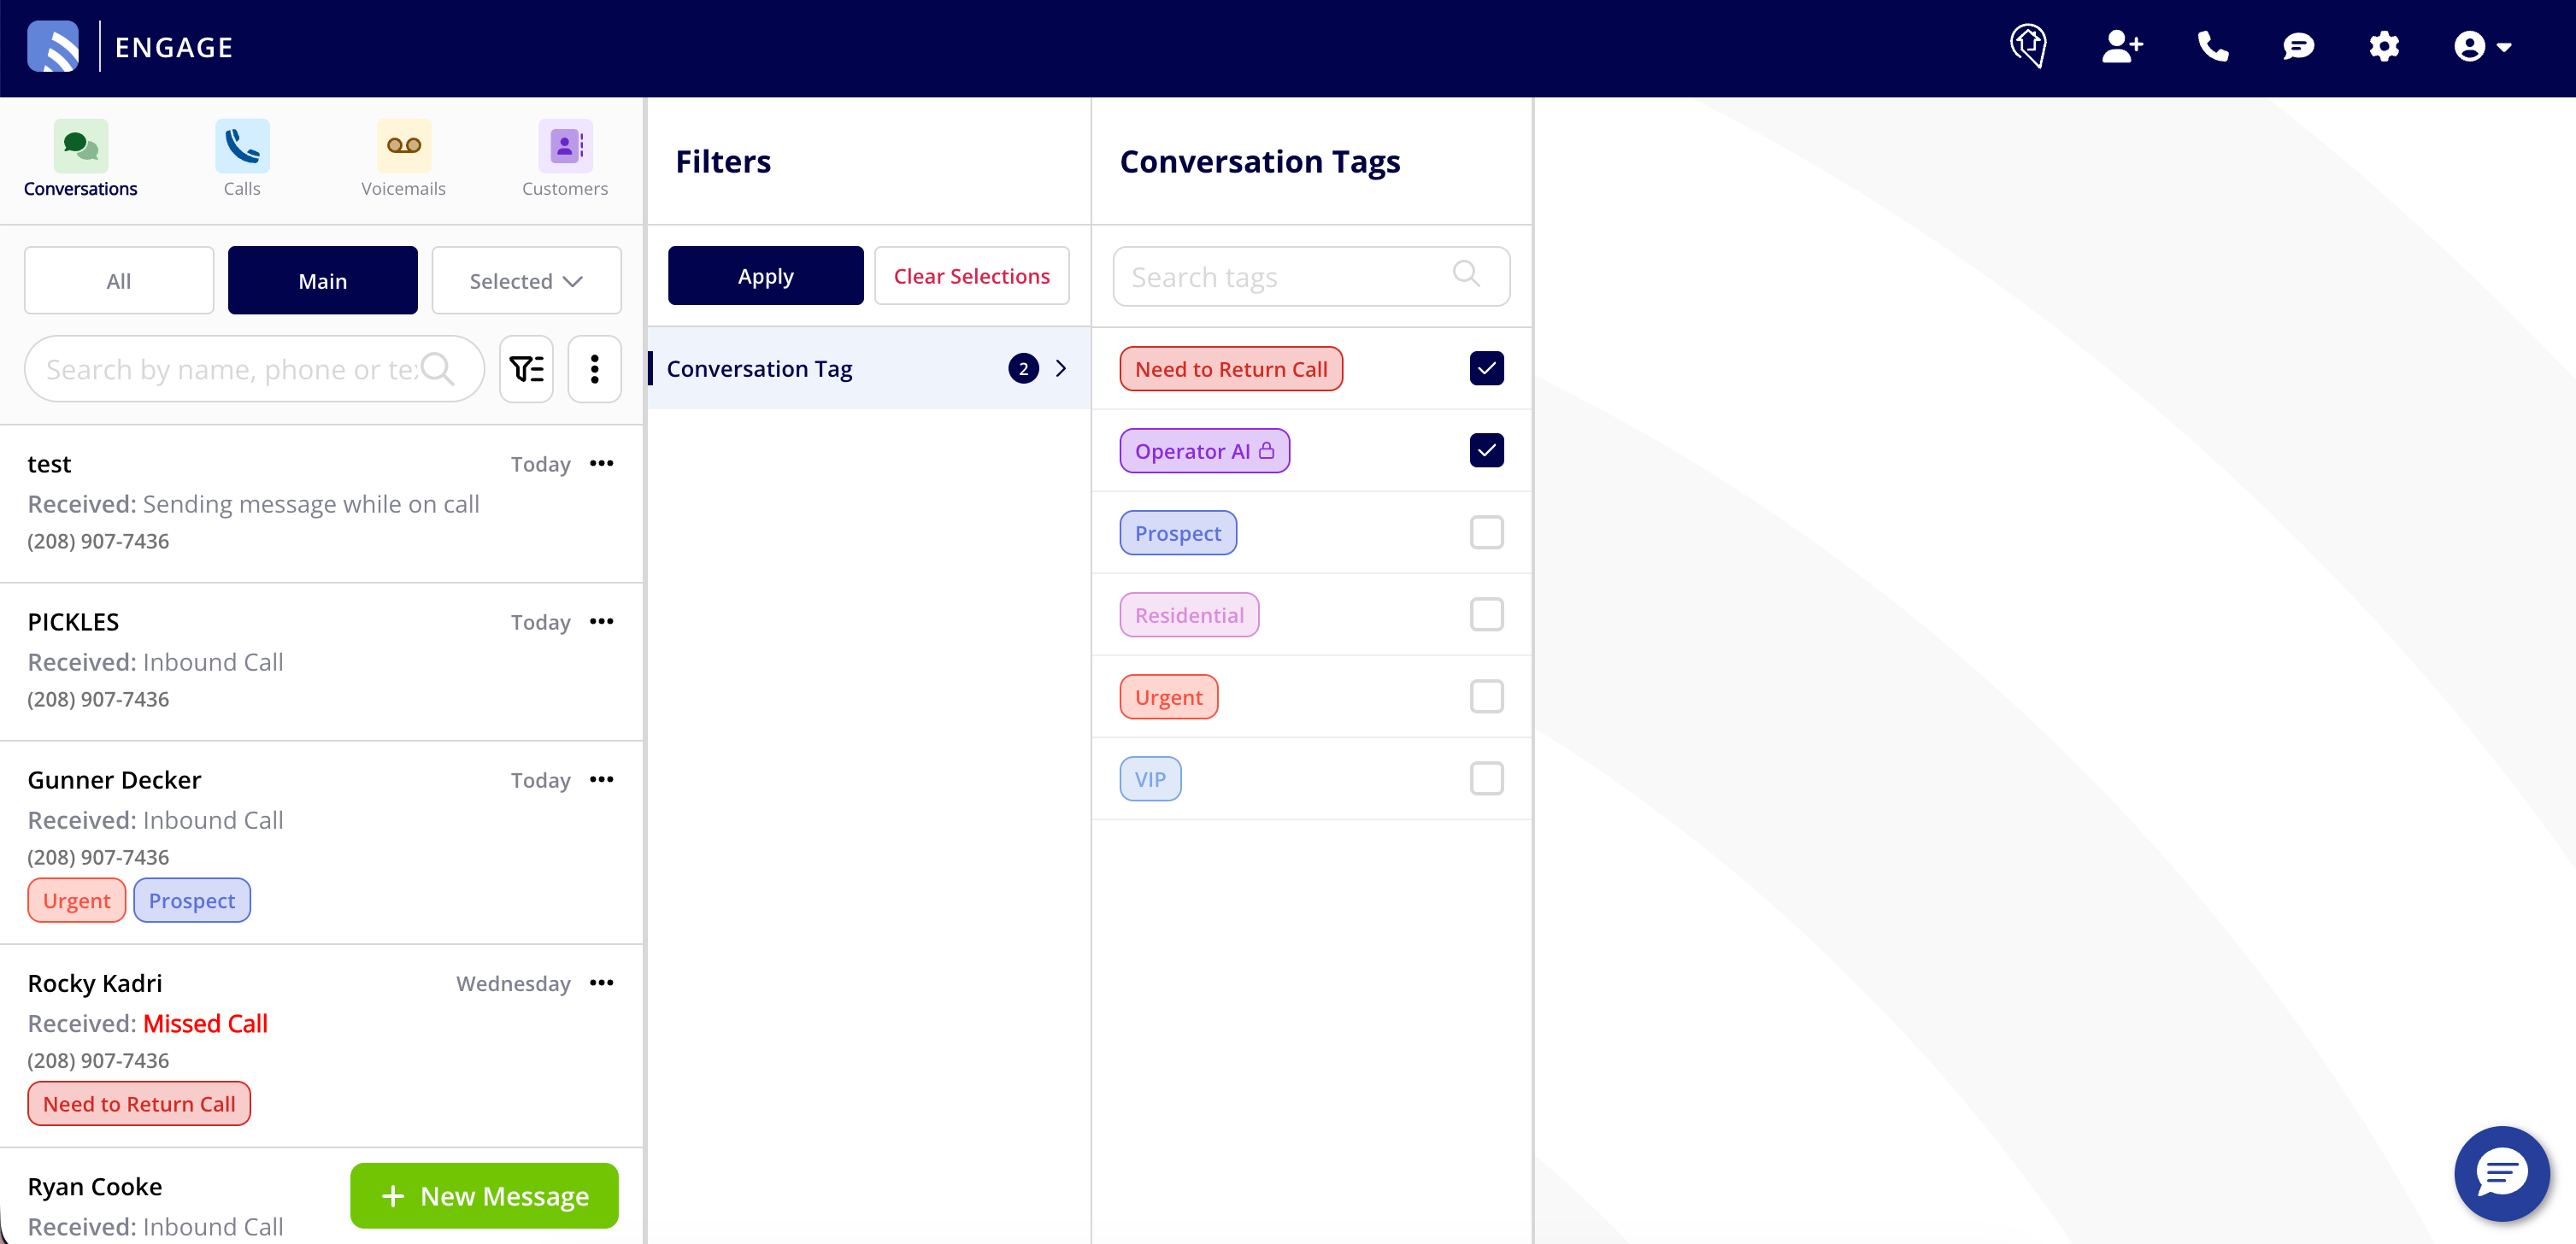2576x1244 pixels.
Task: Check the VIP tag checkbox
Action: [x=1487, y=779]
